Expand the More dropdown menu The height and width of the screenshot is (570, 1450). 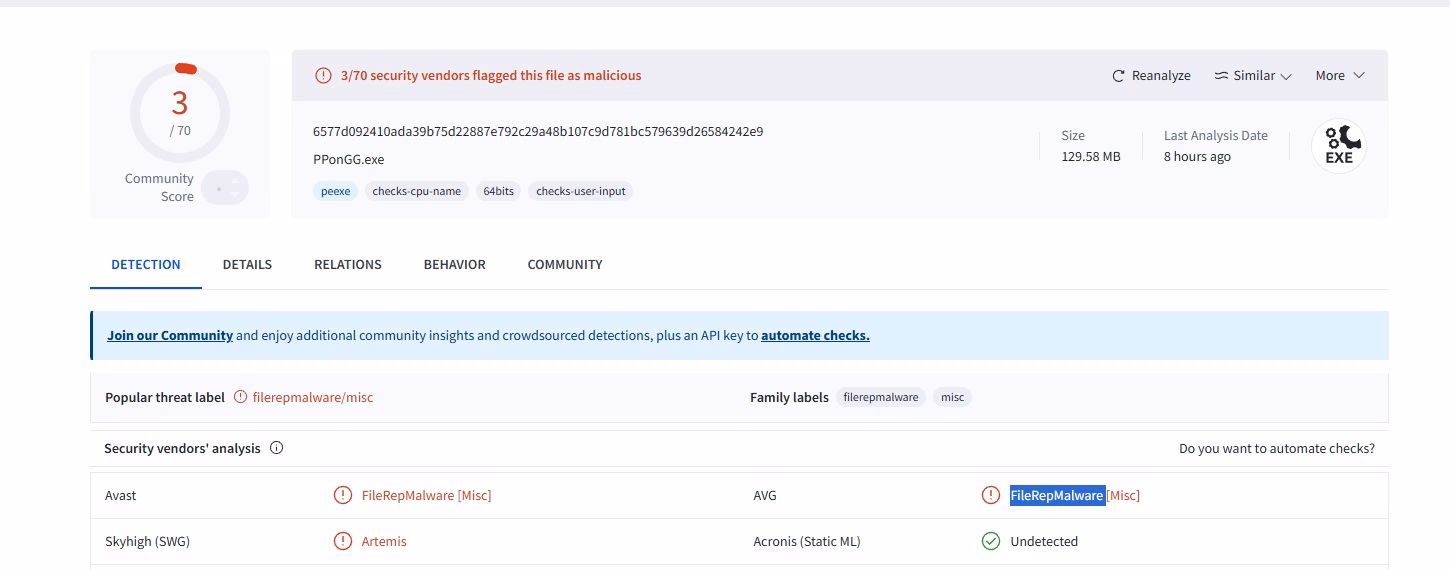[x=1340, y=76]
